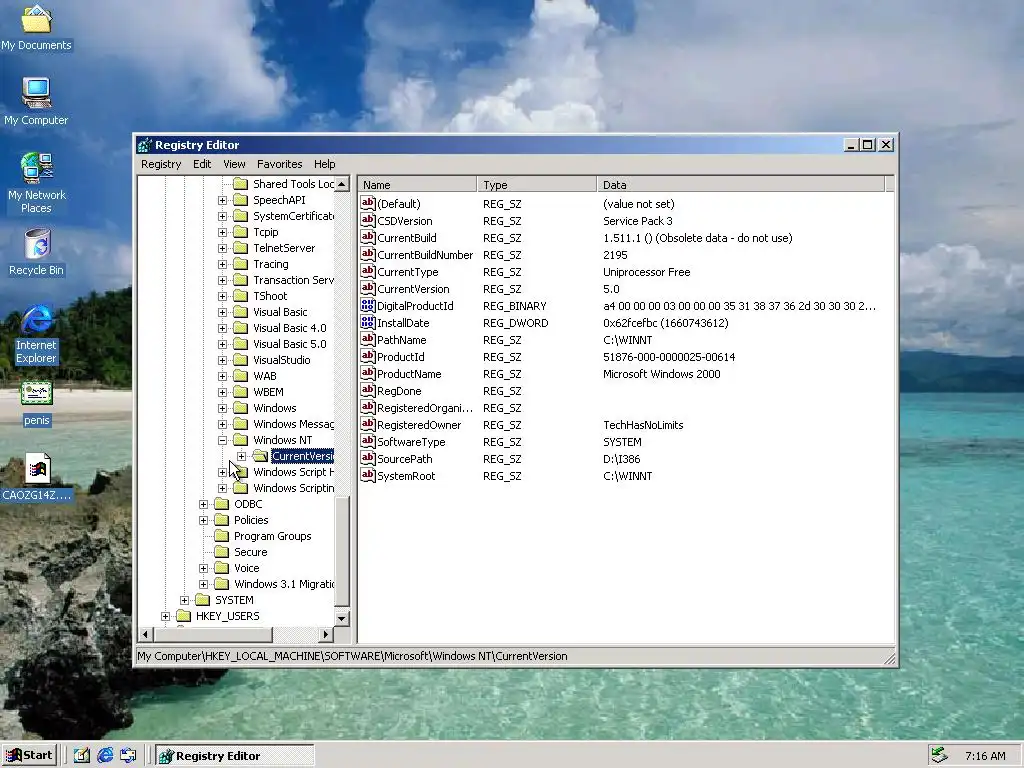
Task: Expand the CurrentVersion key
Action: [242, 456]
